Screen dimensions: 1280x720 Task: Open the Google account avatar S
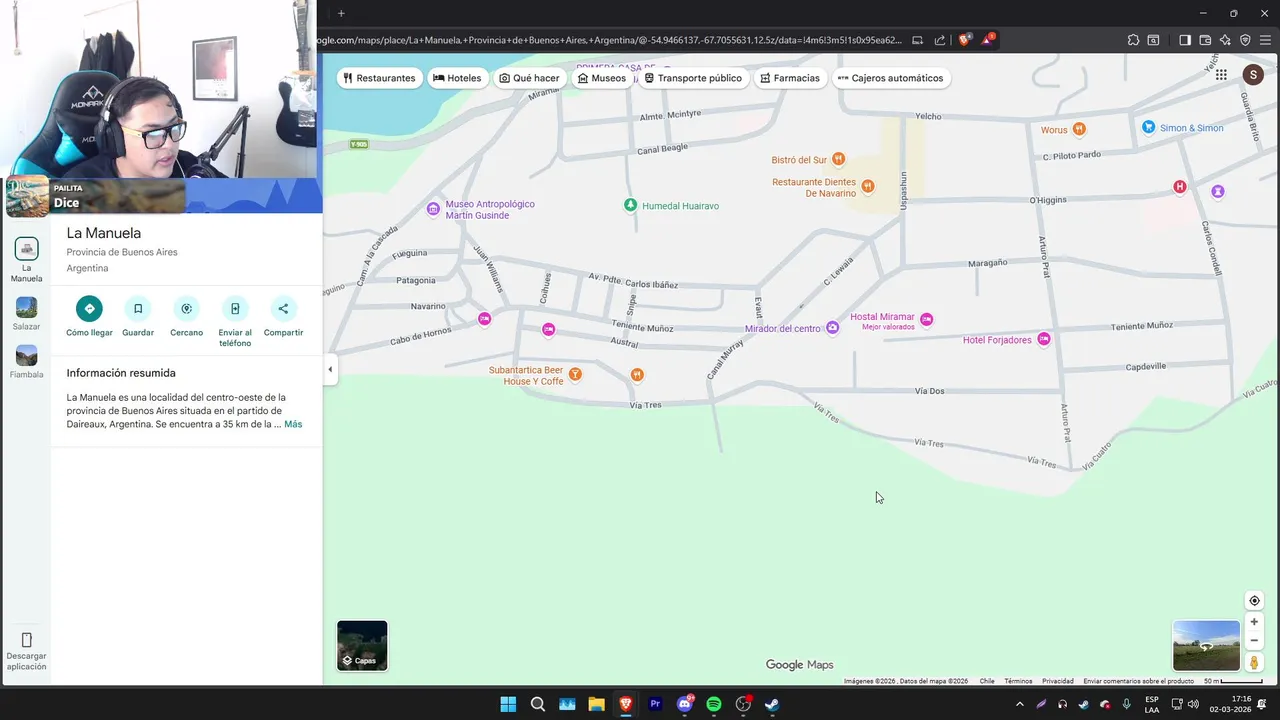tap(1253, 75)
